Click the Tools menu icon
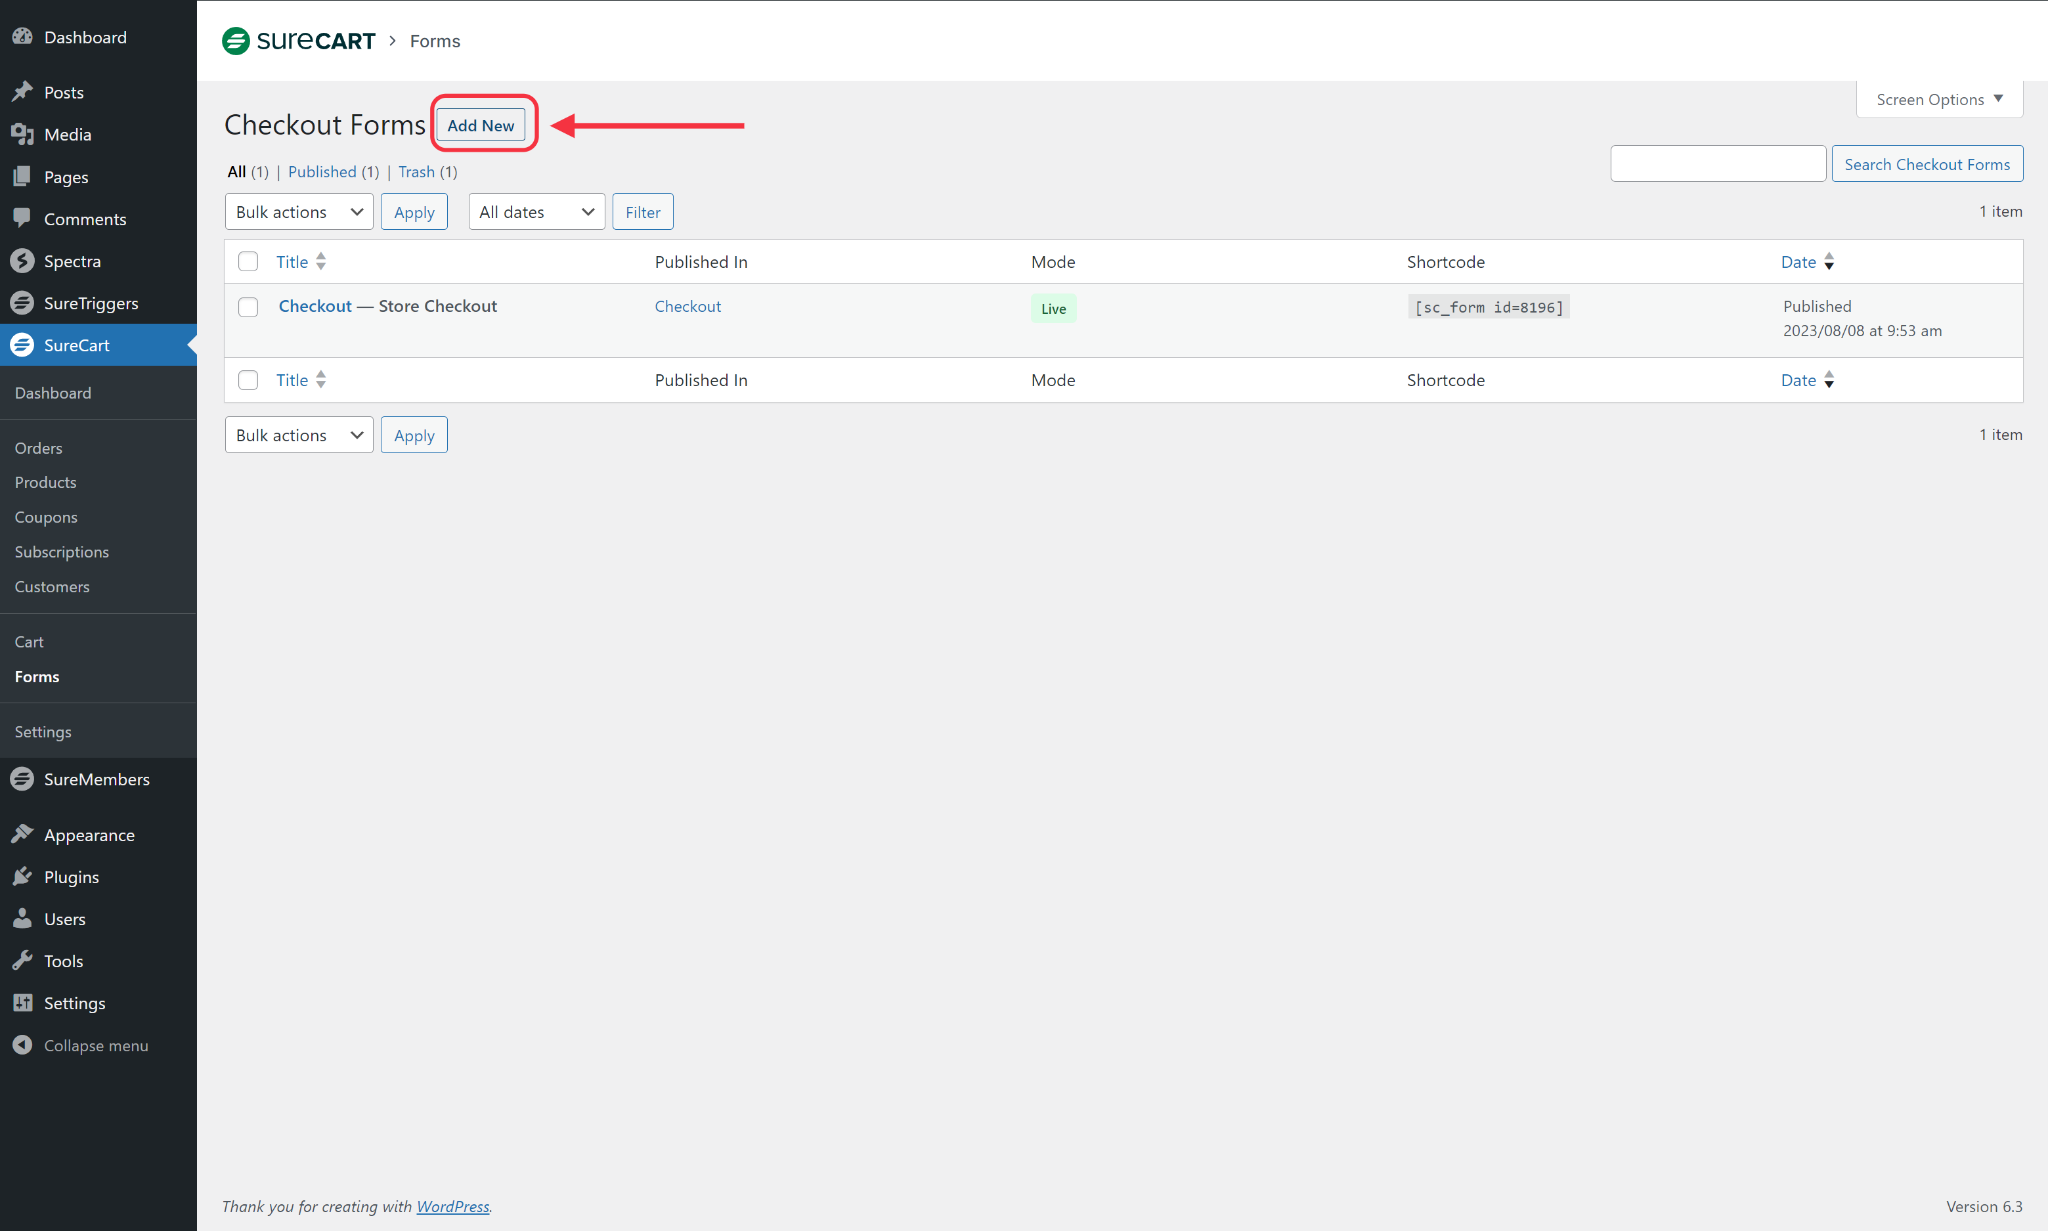2048x1231 pixels. click(22, 961)
